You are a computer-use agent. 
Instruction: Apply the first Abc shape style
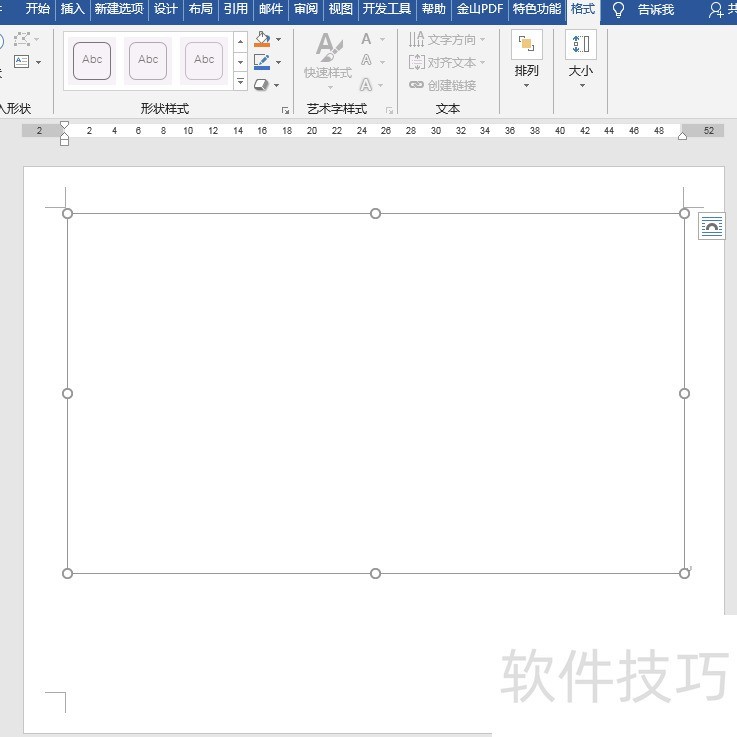[x=92, y=61]
